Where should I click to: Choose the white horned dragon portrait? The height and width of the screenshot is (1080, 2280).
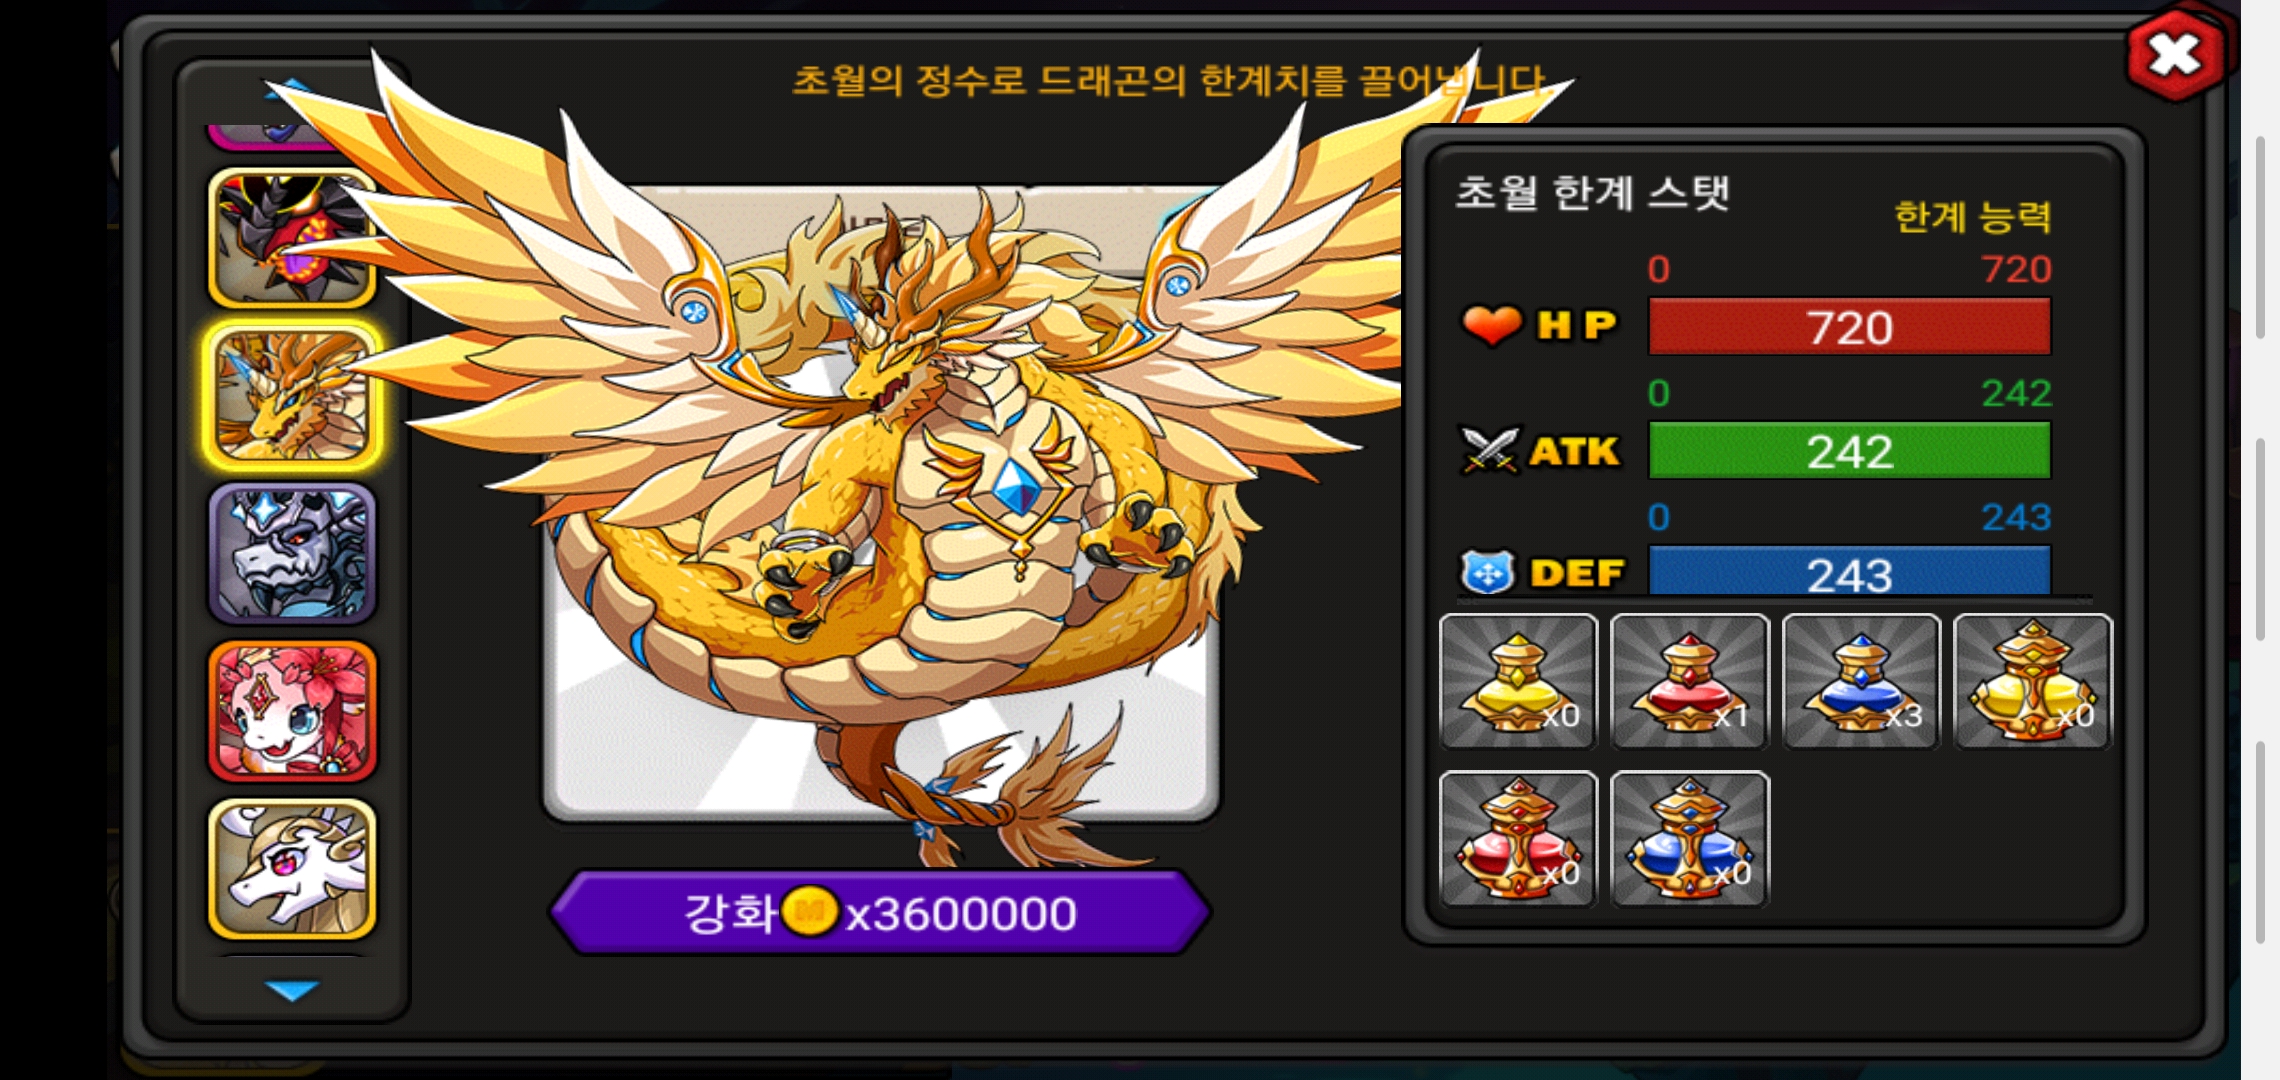(x=292, y=868)
